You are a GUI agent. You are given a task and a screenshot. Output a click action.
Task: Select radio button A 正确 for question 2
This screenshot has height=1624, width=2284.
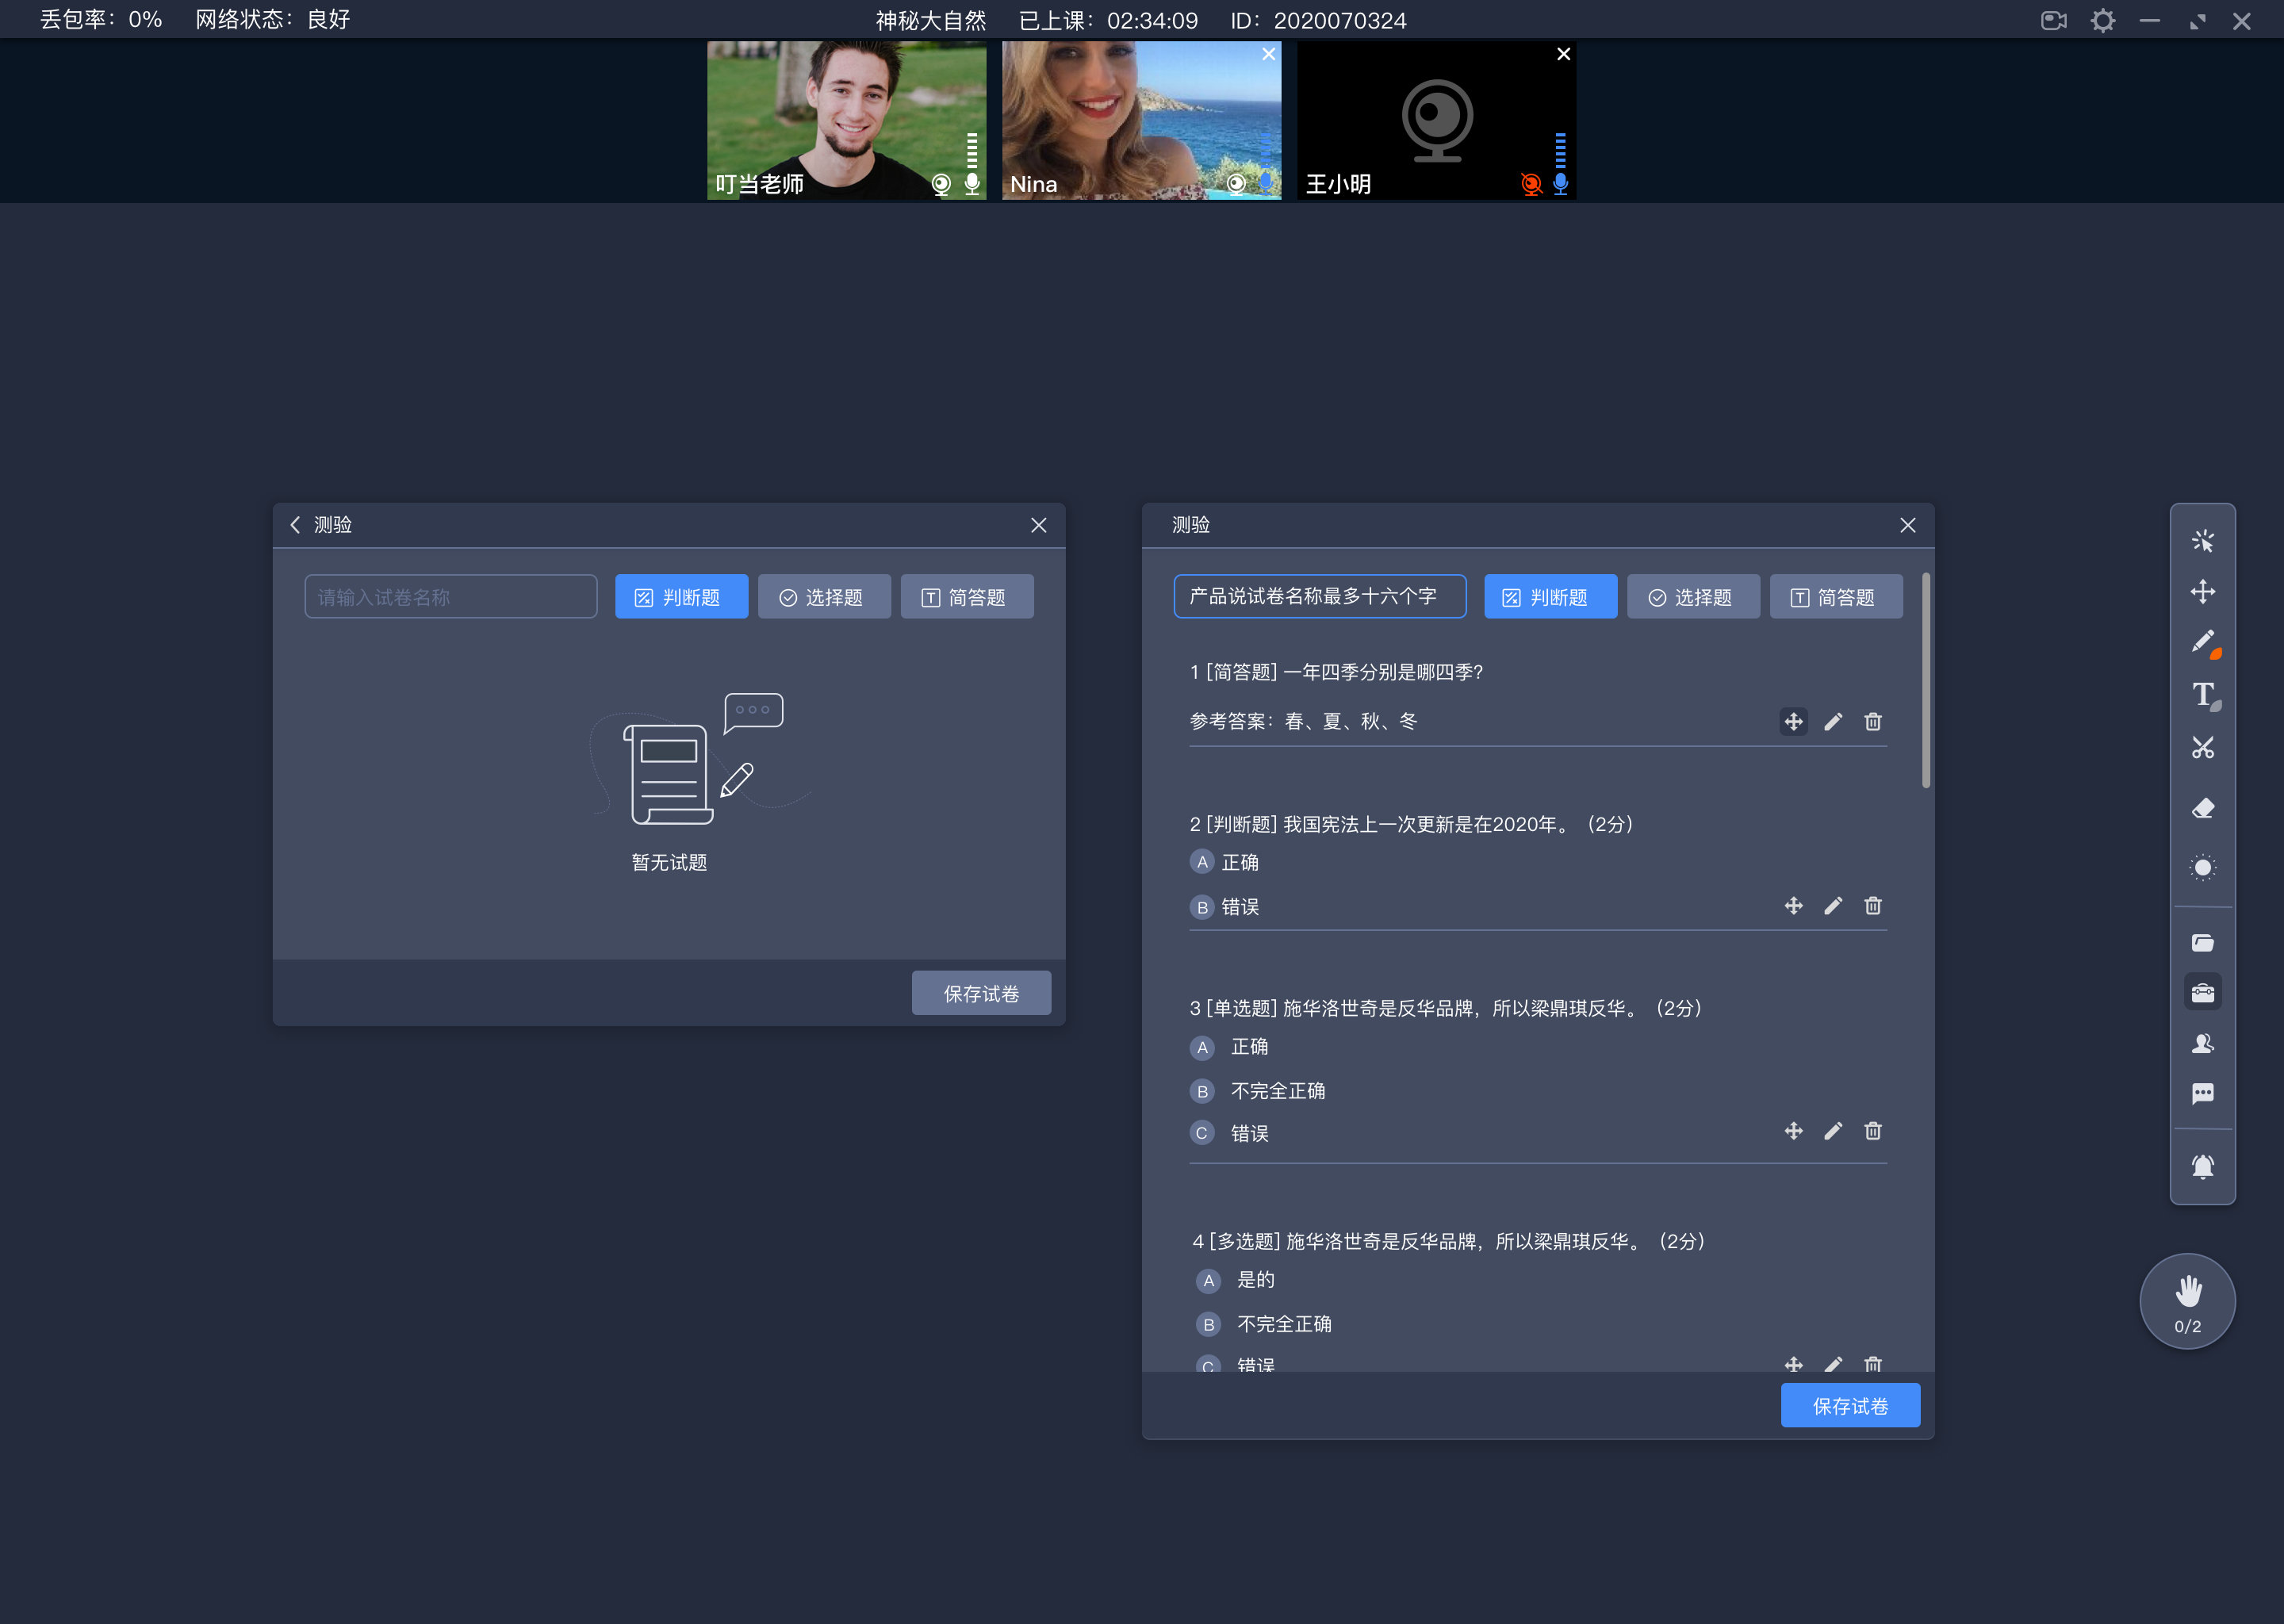(x=1200, y=861)
